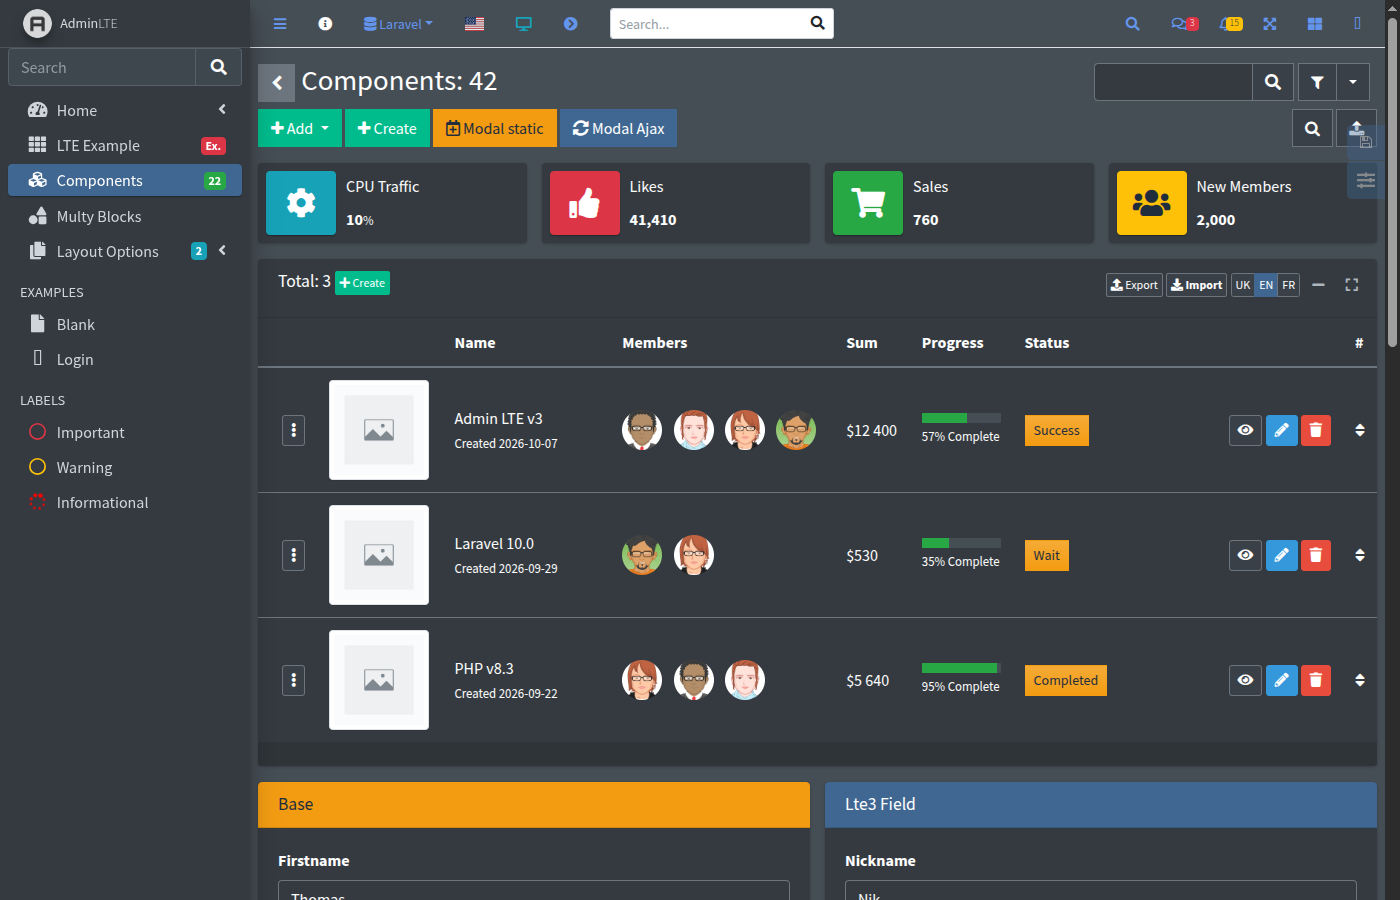Open three-dot menu for PHP v8.3
Screen dimensions: 1400x900
[x=293, y=680]
